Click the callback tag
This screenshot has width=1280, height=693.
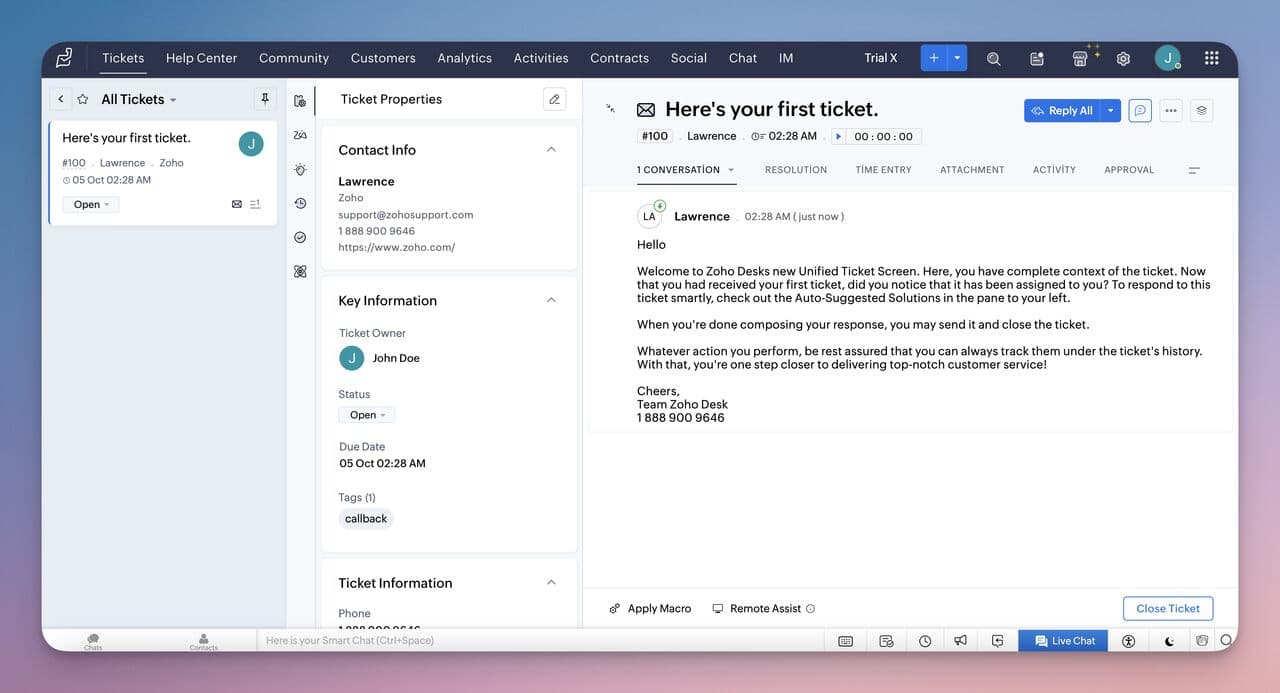[x=366, y=519]
